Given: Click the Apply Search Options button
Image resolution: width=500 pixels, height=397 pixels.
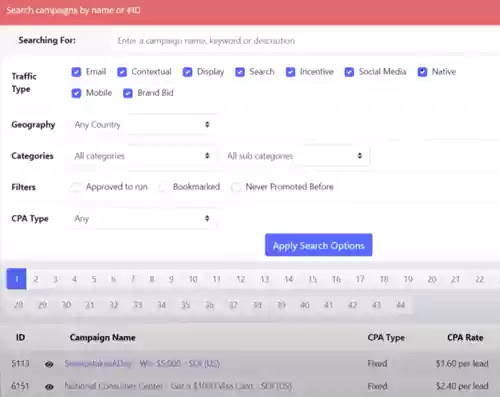Looking at the screenshot, I should tap(319, 245).
